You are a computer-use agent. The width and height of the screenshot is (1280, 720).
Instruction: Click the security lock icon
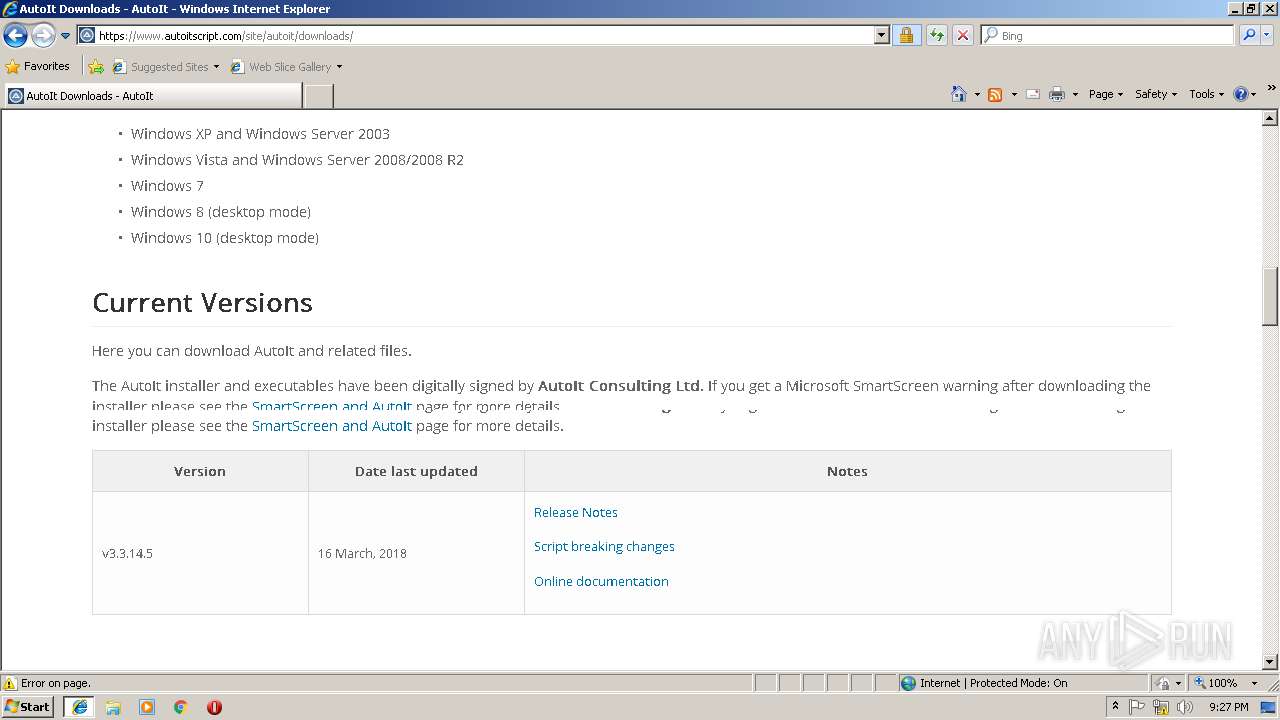906,35
